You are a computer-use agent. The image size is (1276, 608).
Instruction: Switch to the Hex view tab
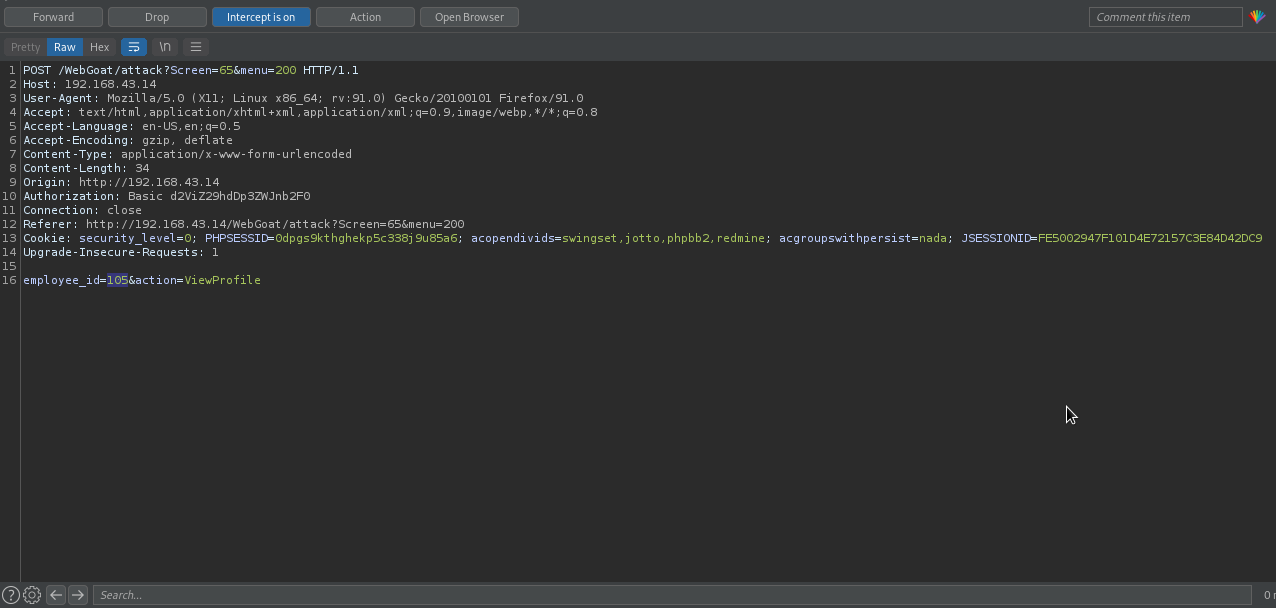pyautogui.click(x=99, y=47)
